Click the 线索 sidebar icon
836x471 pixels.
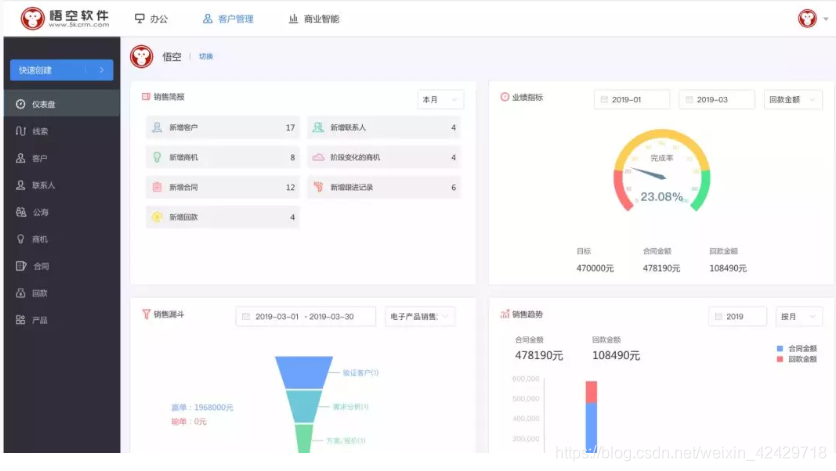point(20,131)
